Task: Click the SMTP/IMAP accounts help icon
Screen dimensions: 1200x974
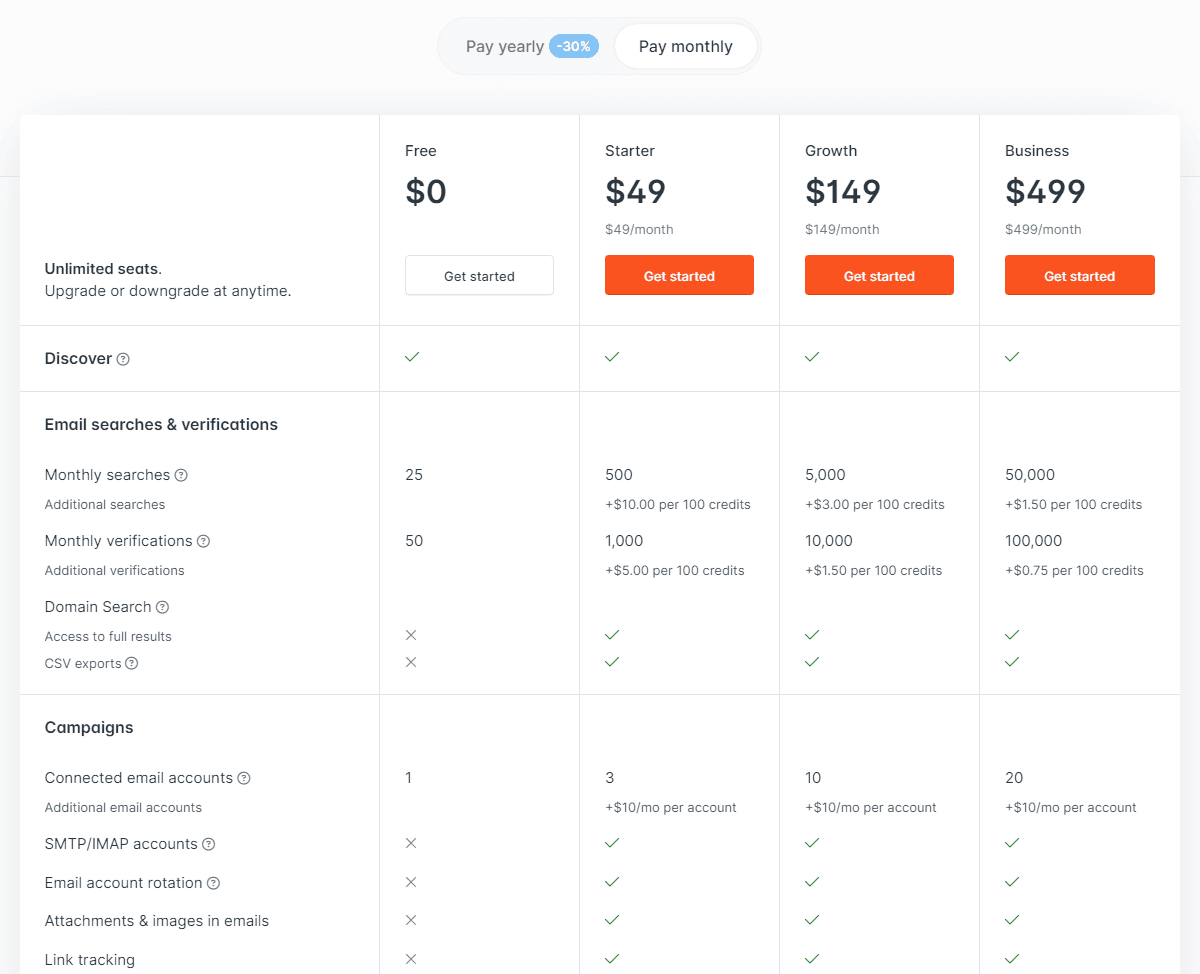Action: click(x=208, y=844)
